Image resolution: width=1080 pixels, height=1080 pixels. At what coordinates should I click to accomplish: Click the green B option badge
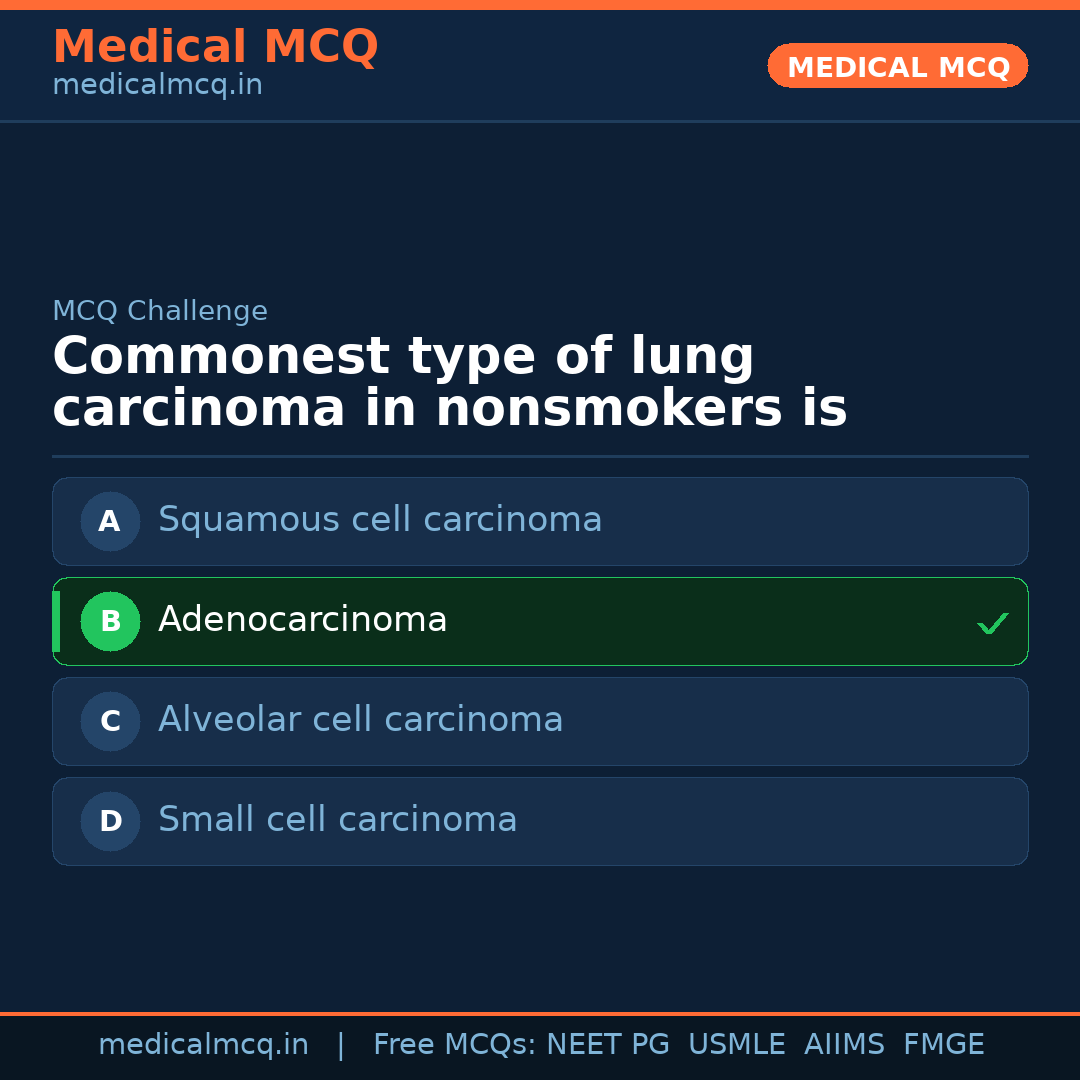(110, 621)
